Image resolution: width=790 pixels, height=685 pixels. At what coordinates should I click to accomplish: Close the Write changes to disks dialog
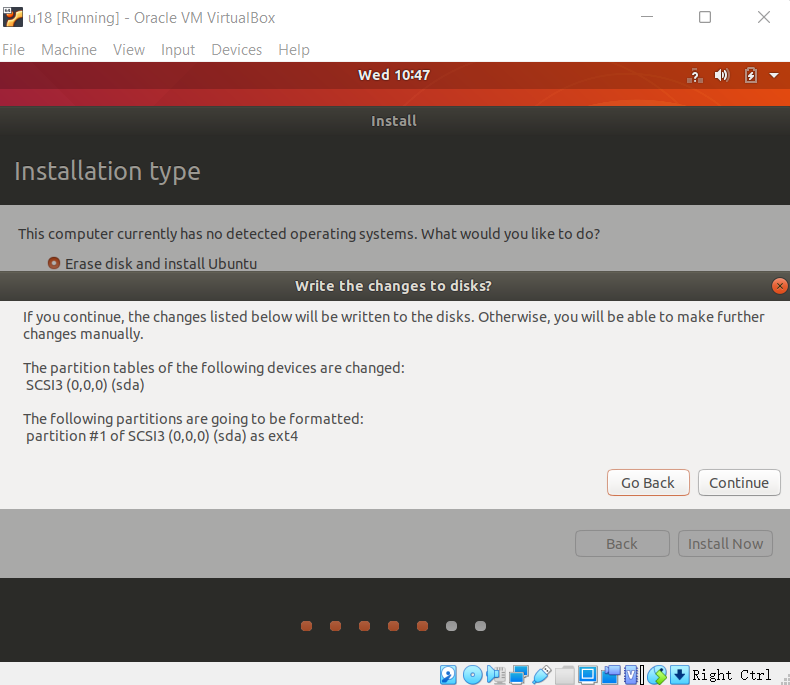780,286
